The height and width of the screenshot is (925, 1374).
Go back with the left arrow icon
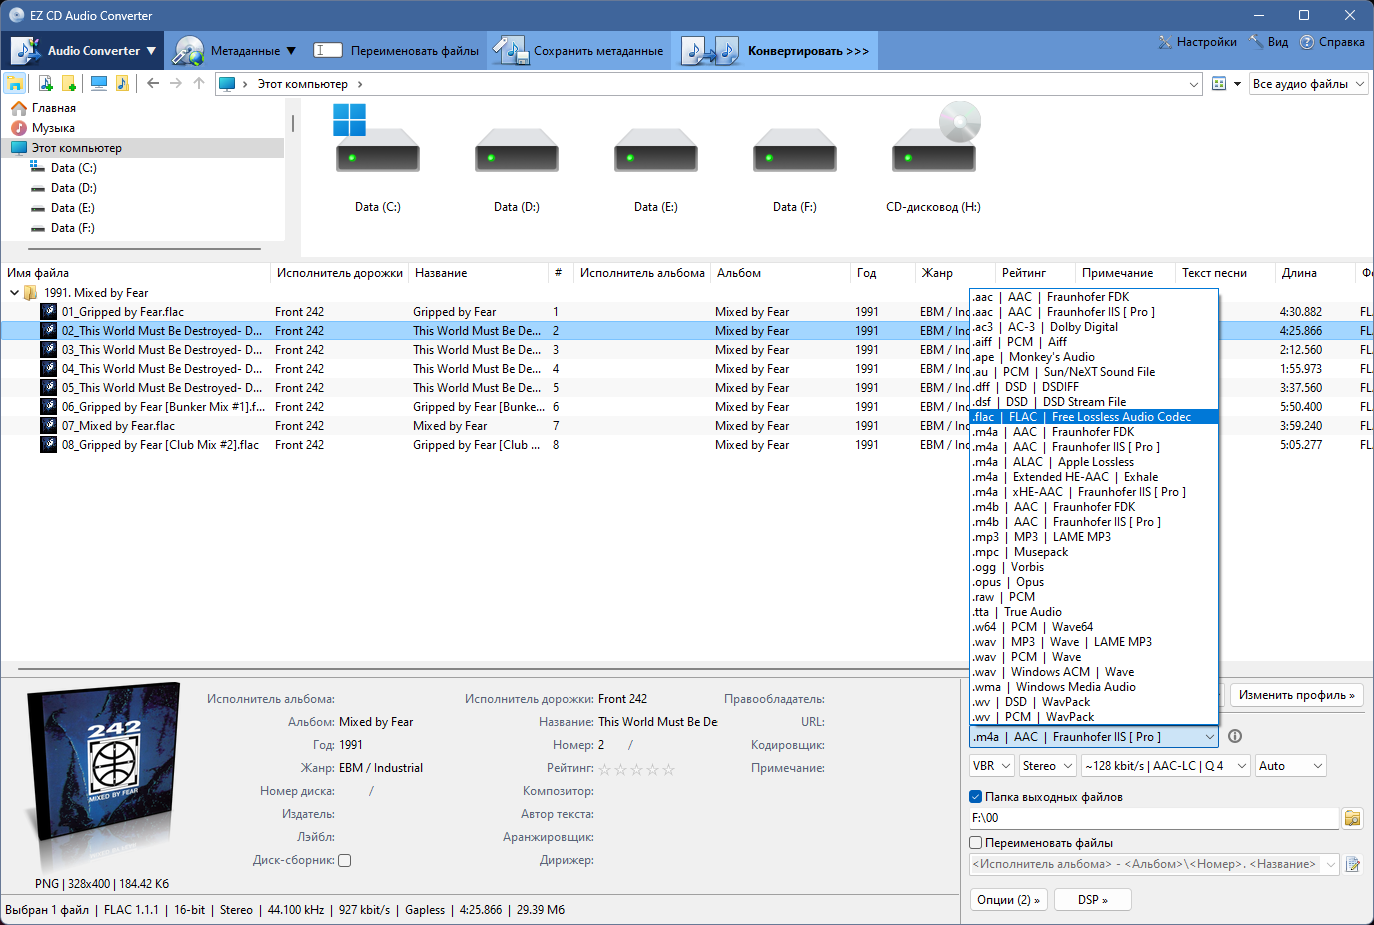[153, 83]
